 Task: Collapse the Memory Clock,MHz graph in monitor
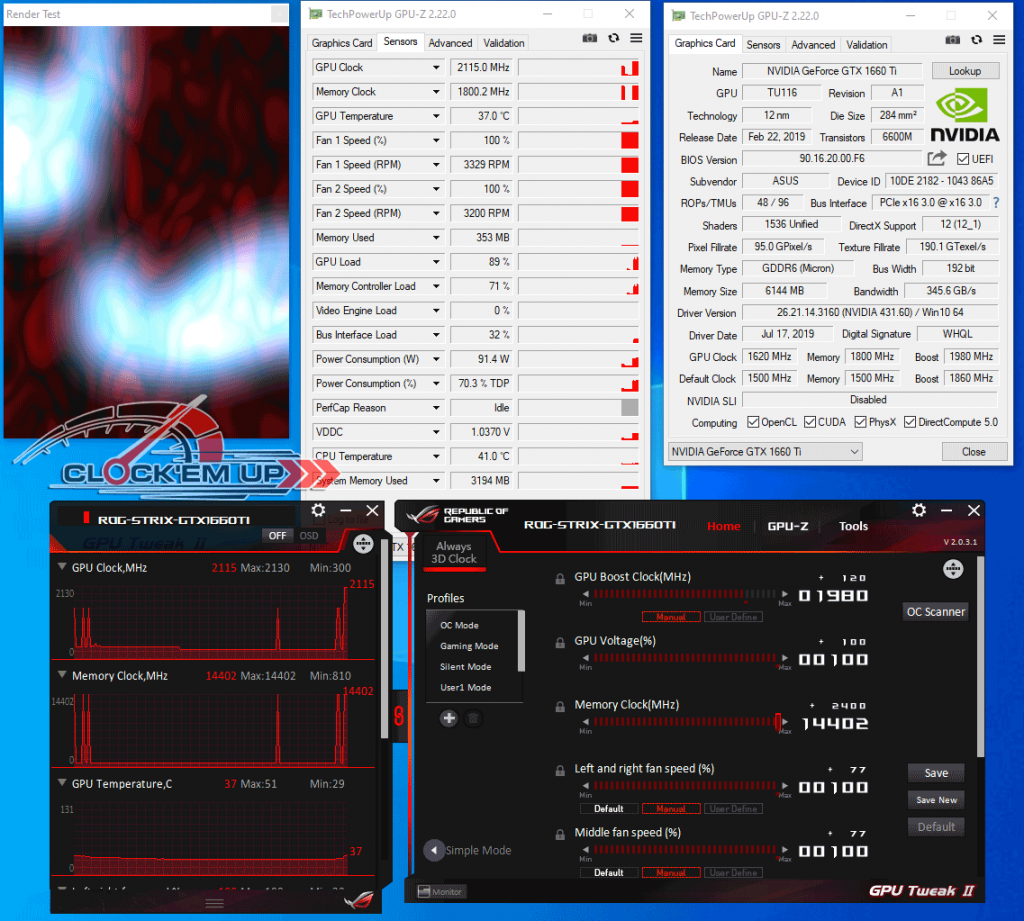point(63,676)
